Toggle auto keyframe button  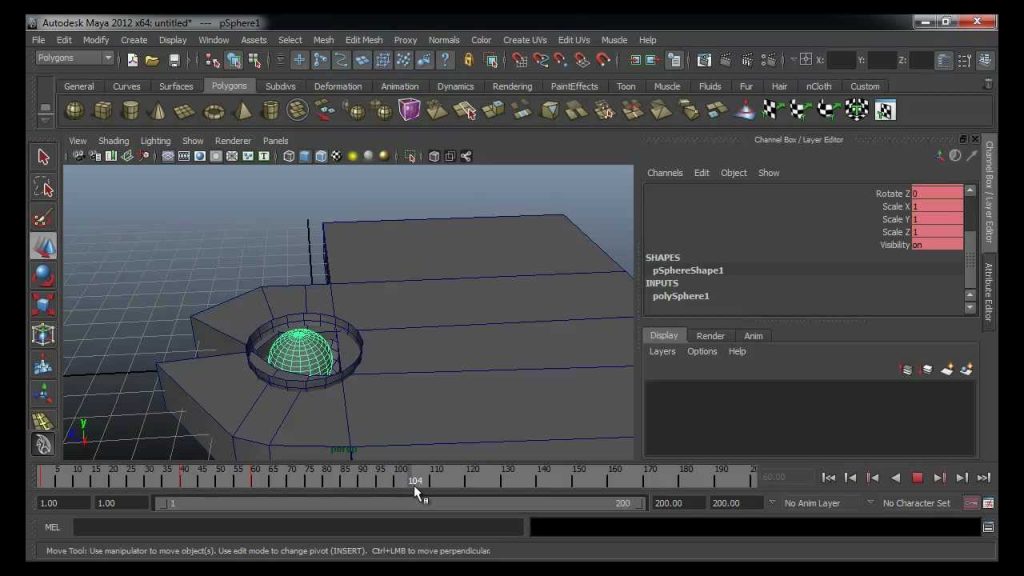click(971, 503)
